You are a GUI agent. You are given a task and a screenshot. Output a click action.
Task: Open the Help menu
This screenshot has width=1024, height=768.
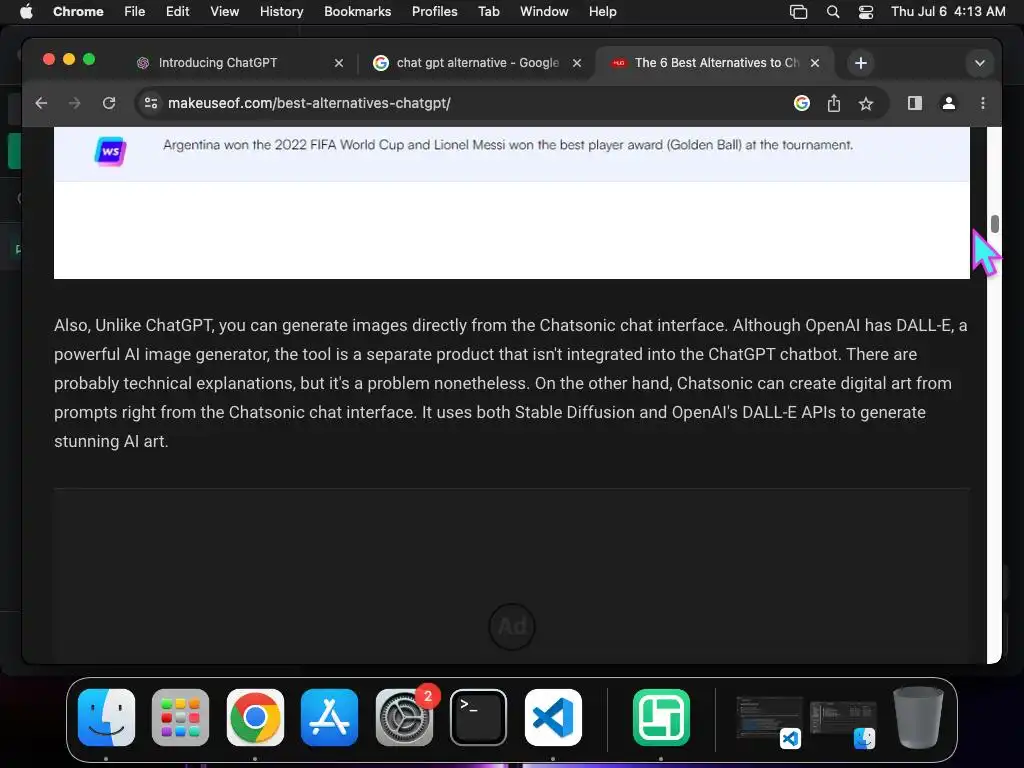click(602, 11)
